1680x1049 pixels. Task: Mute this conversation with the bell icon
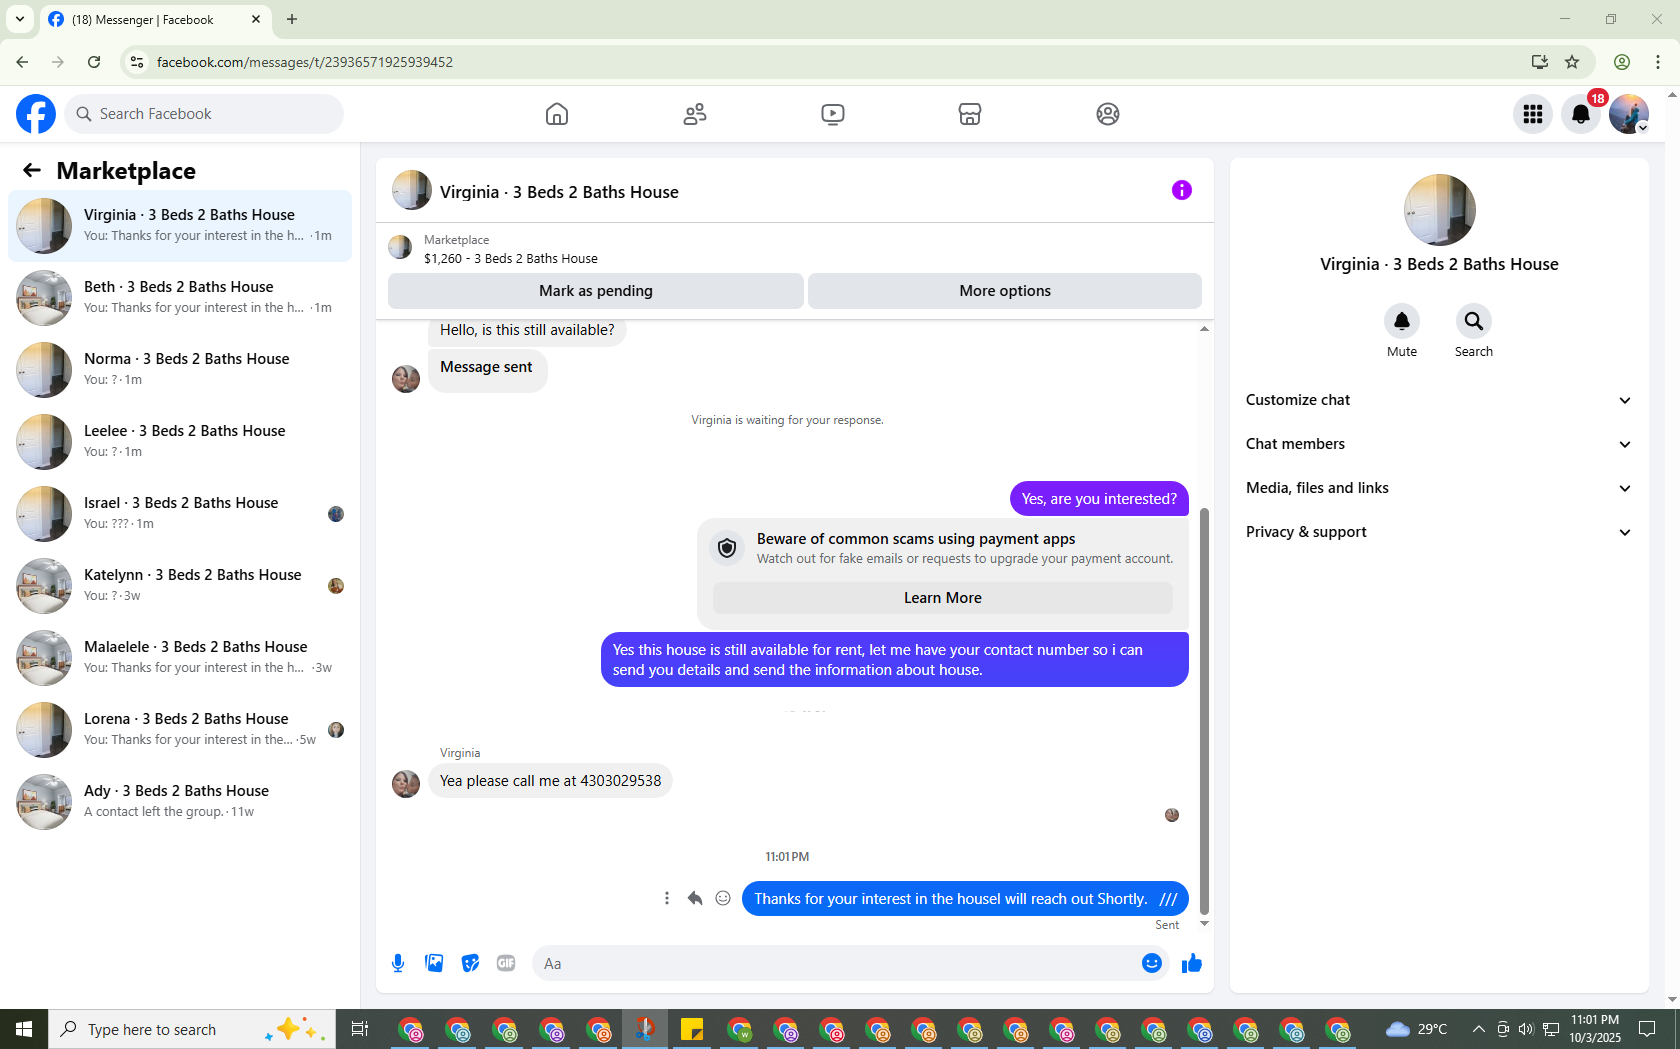click(x=1402, y=321)
